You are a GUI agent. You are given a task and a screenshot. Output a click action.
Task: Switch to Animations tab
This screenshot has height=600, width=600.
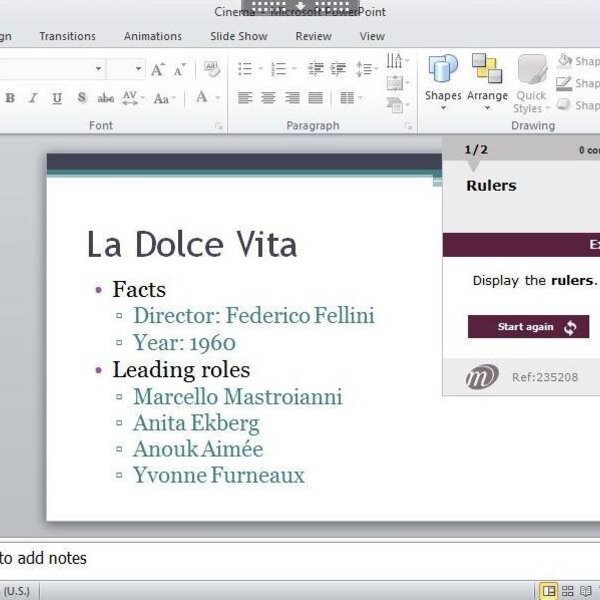pyautogui.click(x=153, y=36)
